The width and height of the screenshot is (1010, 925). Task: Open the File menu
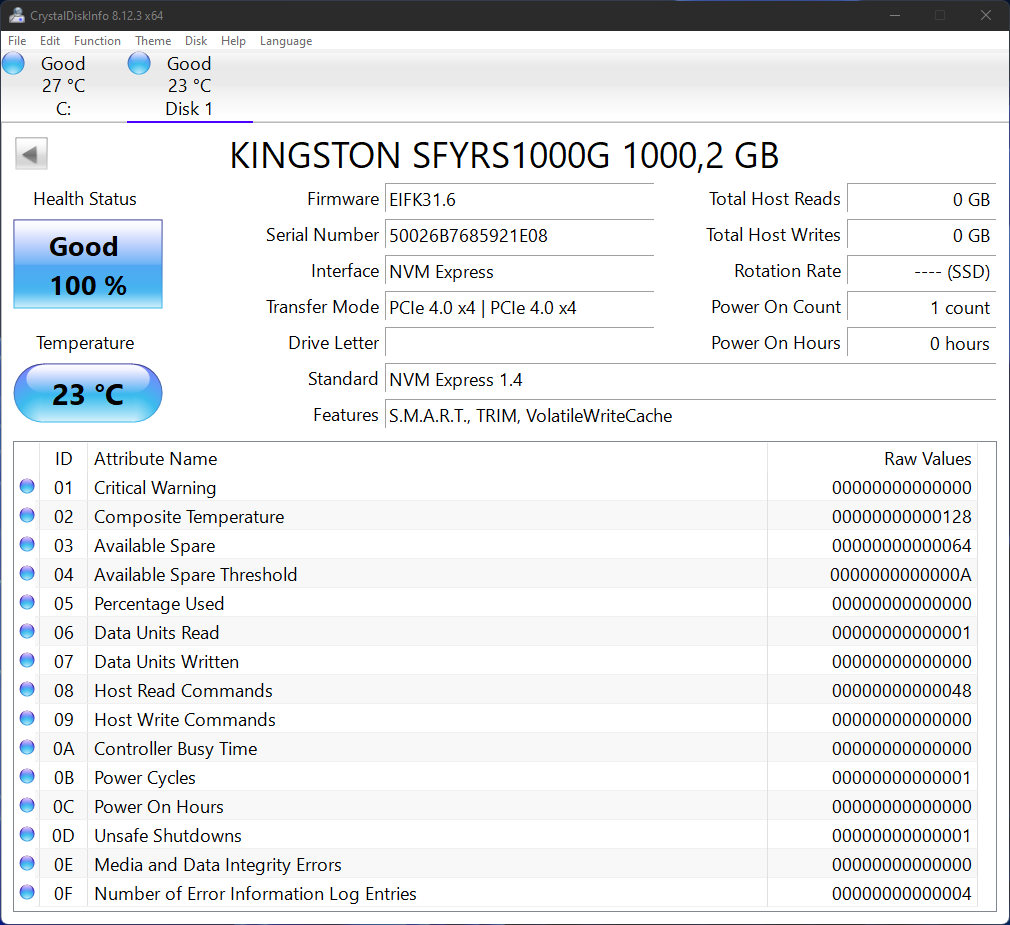pos(17,41)
